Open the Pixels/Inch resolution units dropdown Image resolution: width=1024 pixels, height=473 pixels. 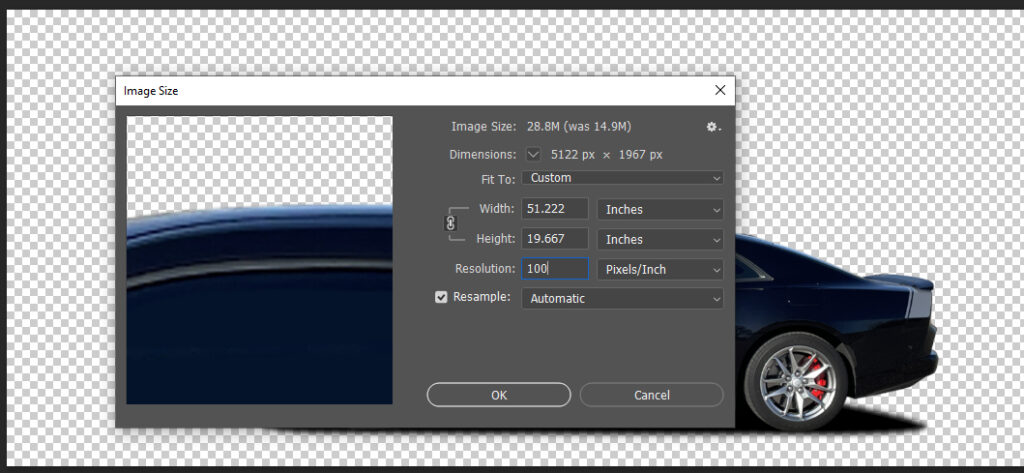(x=660, y=270)
